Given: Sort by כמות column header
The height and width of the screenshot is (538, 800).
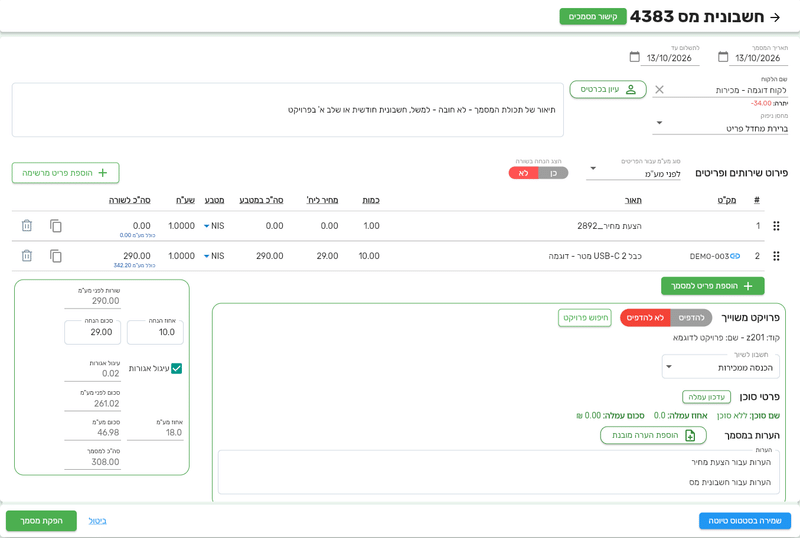Looking at the screenshot, I should 371,200.
